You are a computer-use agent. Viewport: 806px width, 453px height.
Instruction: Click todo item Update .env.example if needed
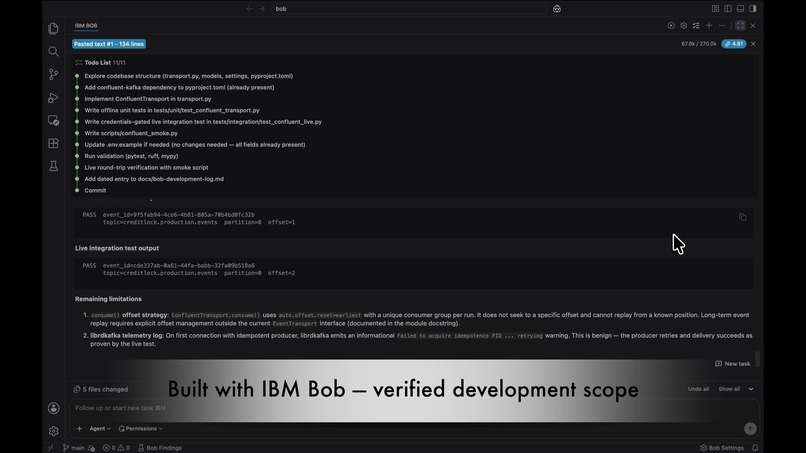195,144
